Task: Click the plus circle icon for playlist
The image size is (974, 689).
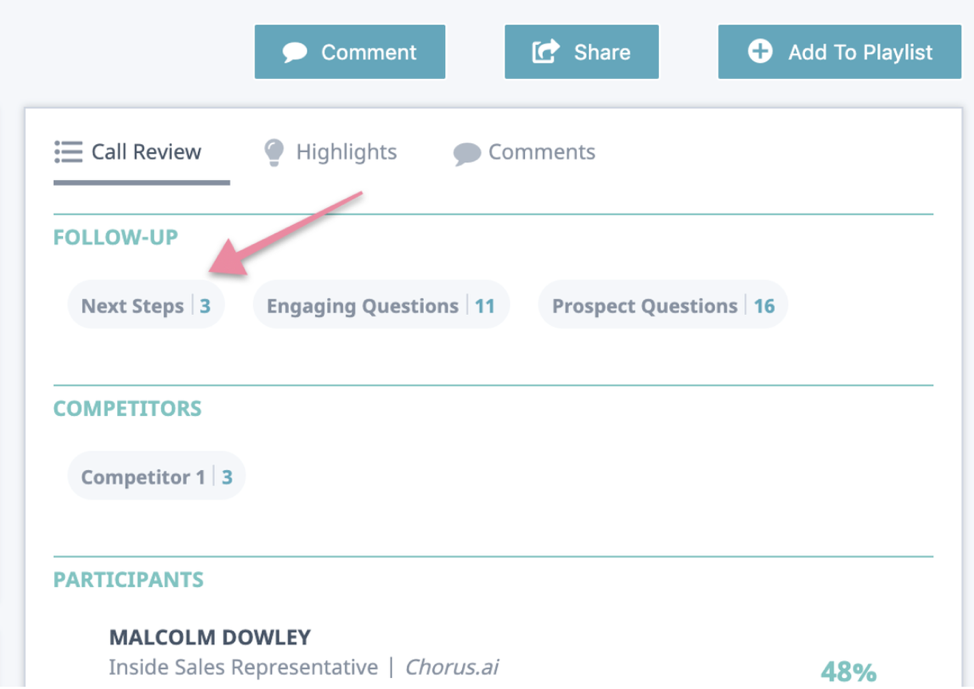Action: (x=760, y=51)
